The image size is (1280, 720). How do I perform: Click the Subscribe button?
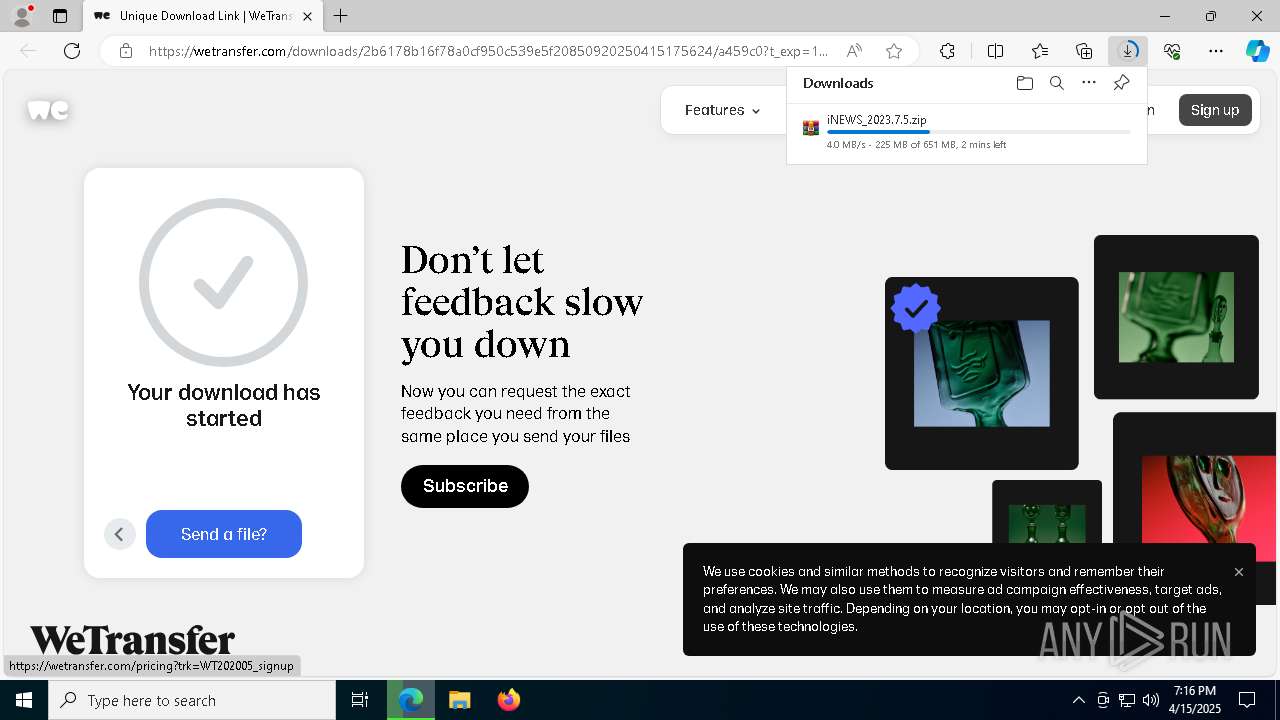[x=465, y=486]
